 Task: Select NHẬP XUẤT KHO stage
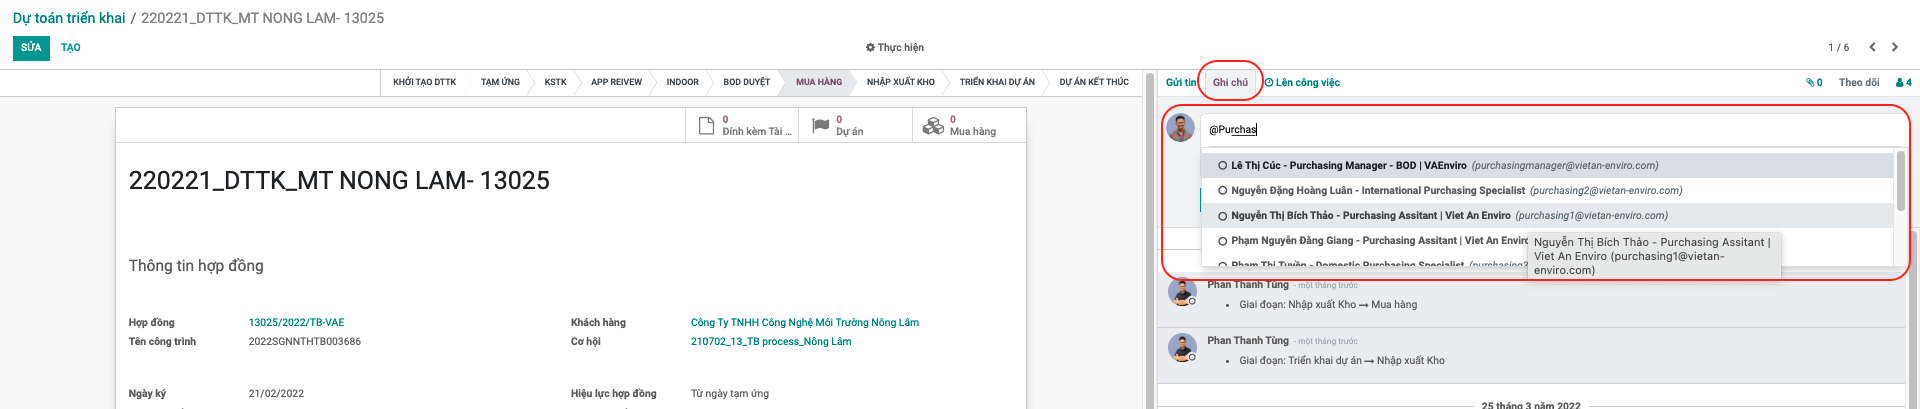tap(900, 82)
